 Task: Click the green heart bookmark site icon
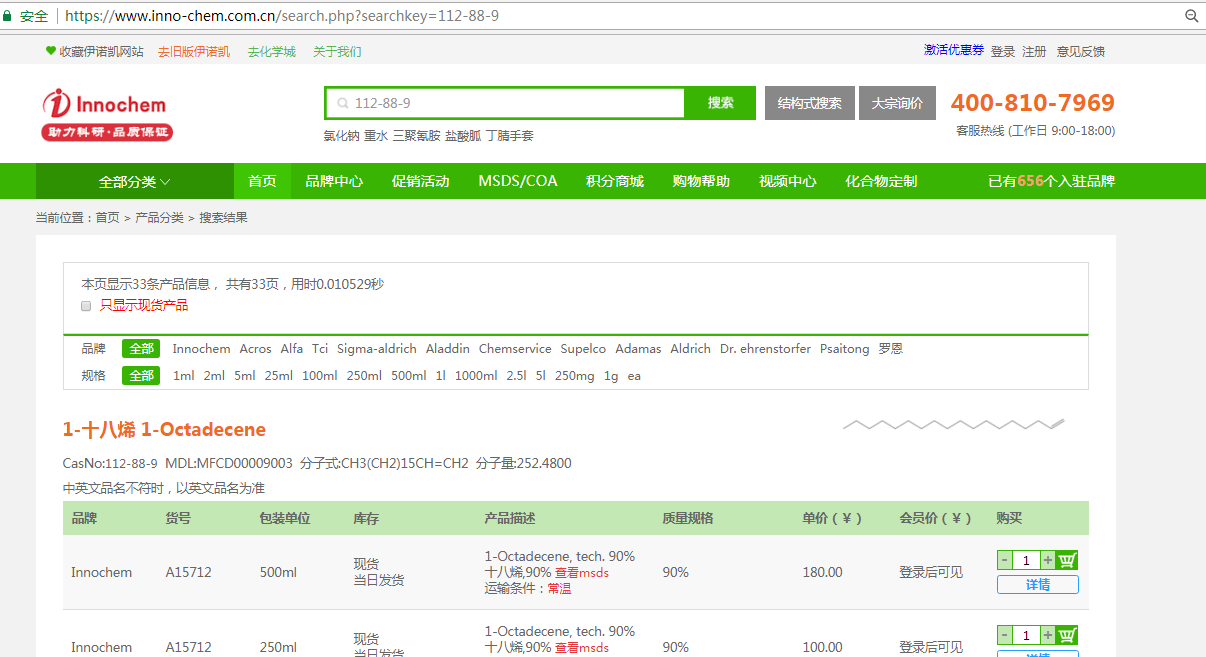(51, 51)
